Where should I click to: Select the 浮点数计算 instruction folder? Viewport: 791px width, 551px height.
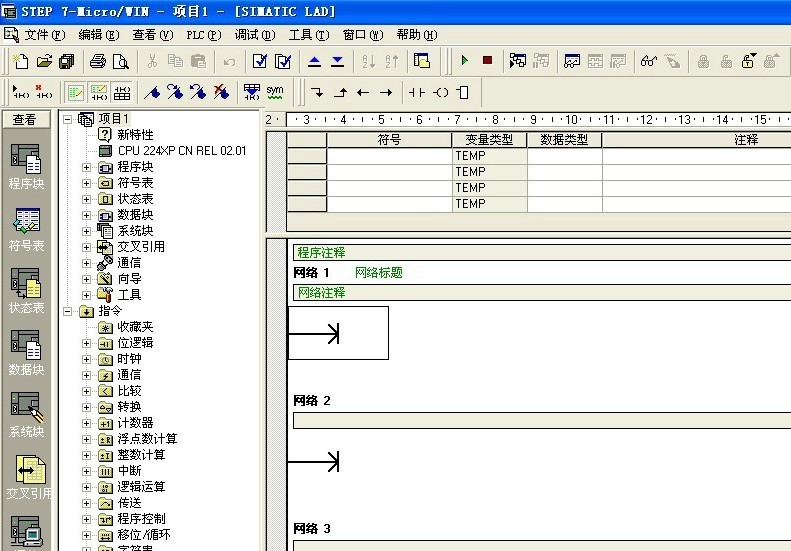coord(147,439)
